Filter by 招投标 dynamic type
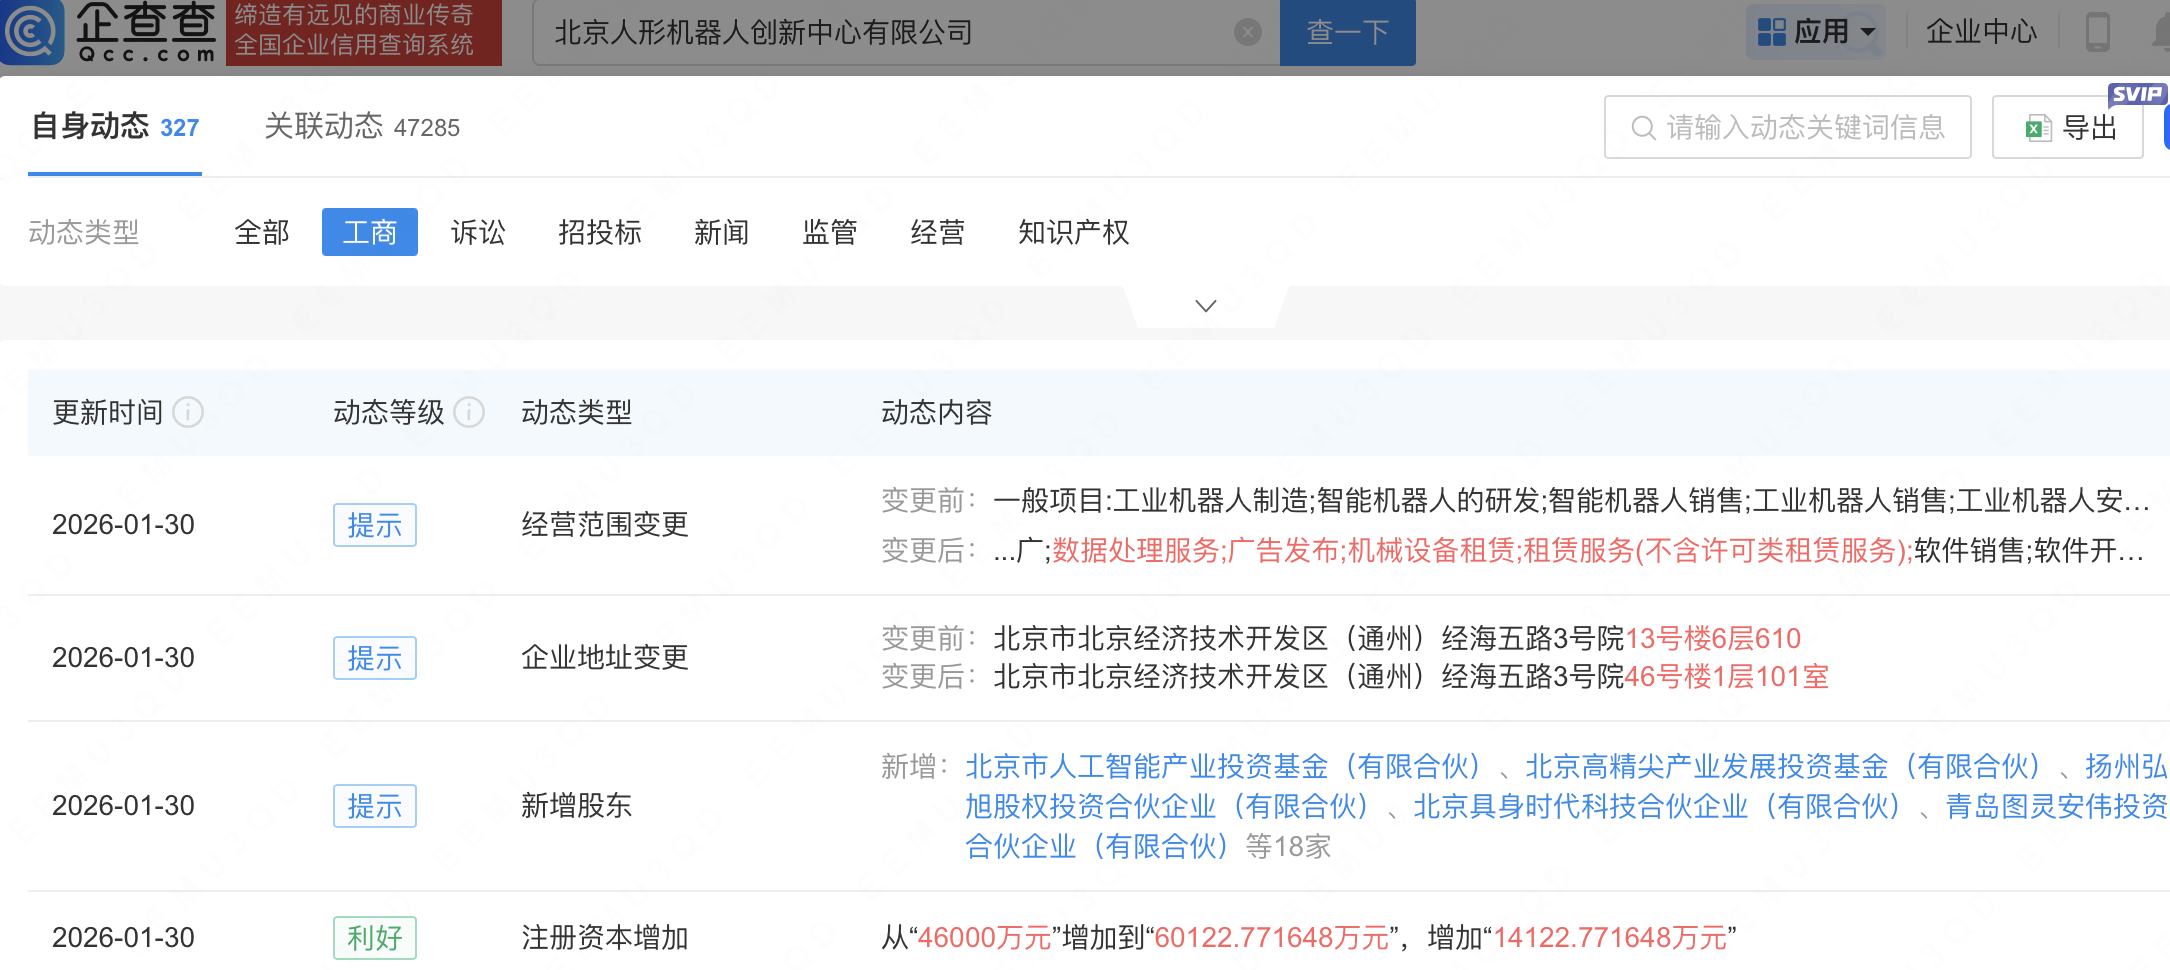This screenshot has height=970, width=2170. (x=600, y=232)
